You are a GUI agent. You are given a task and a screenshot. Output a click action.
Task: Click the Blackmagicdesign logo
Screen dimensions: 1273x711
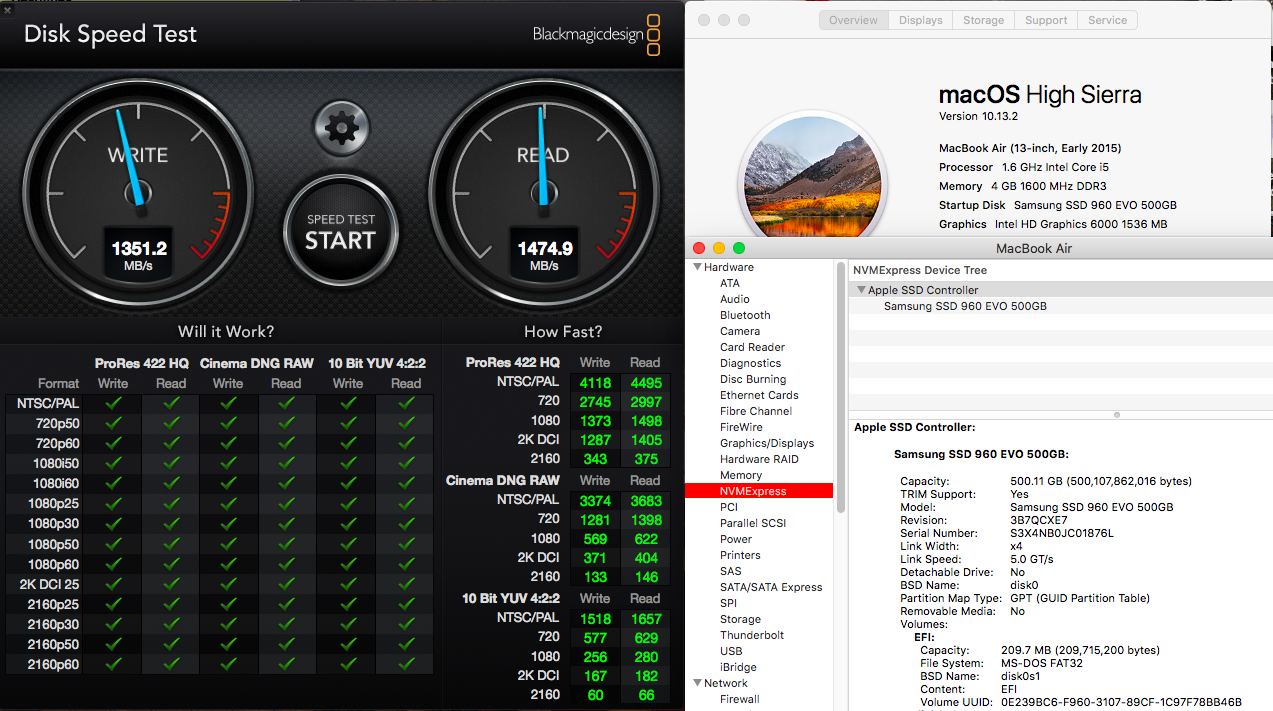point(597,34)
